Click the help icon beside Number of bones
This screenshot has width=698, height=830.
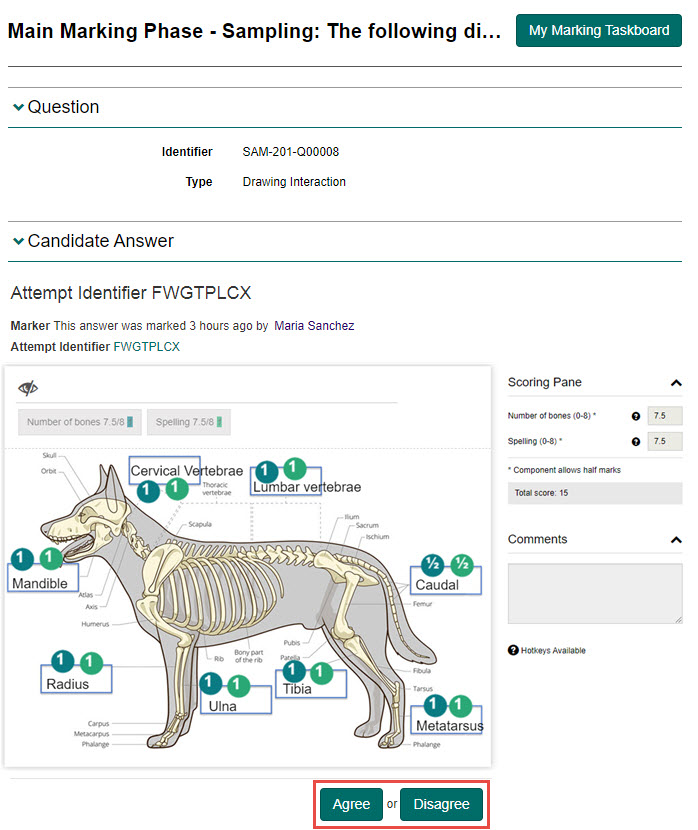(x=635, y=417)
